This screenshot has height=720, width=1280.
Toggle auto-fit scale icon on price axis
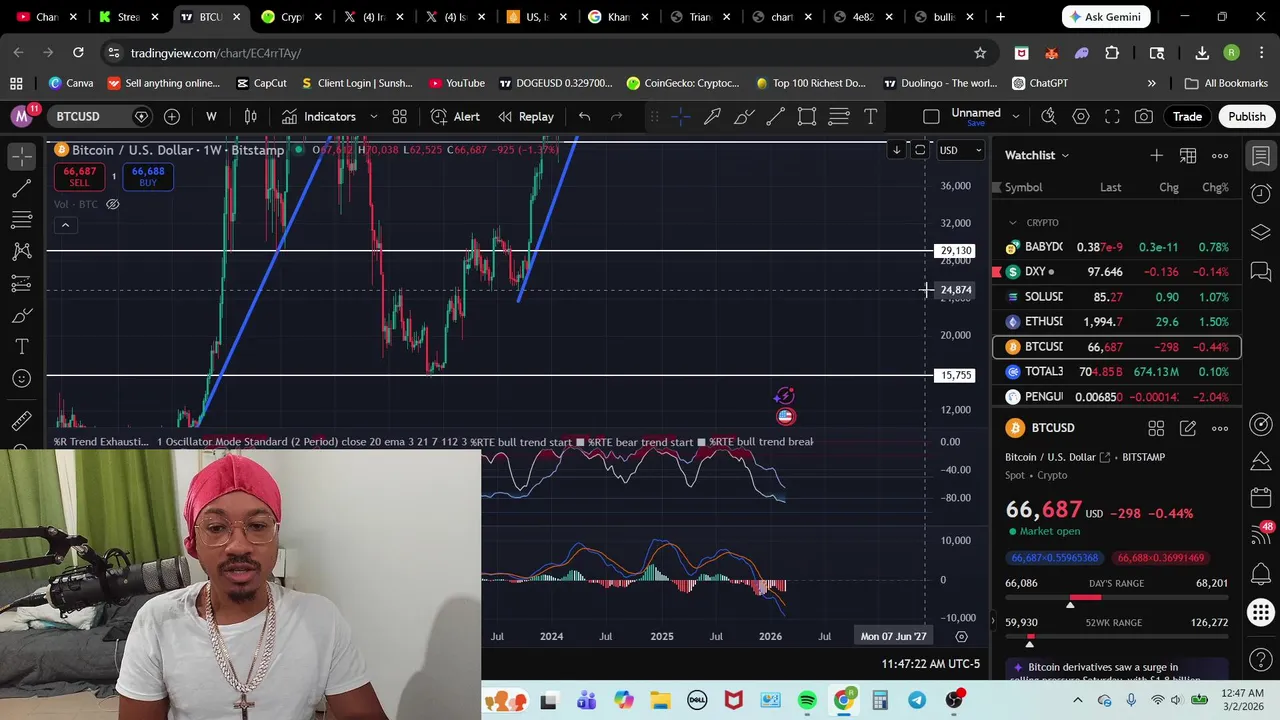pos(920,150)
